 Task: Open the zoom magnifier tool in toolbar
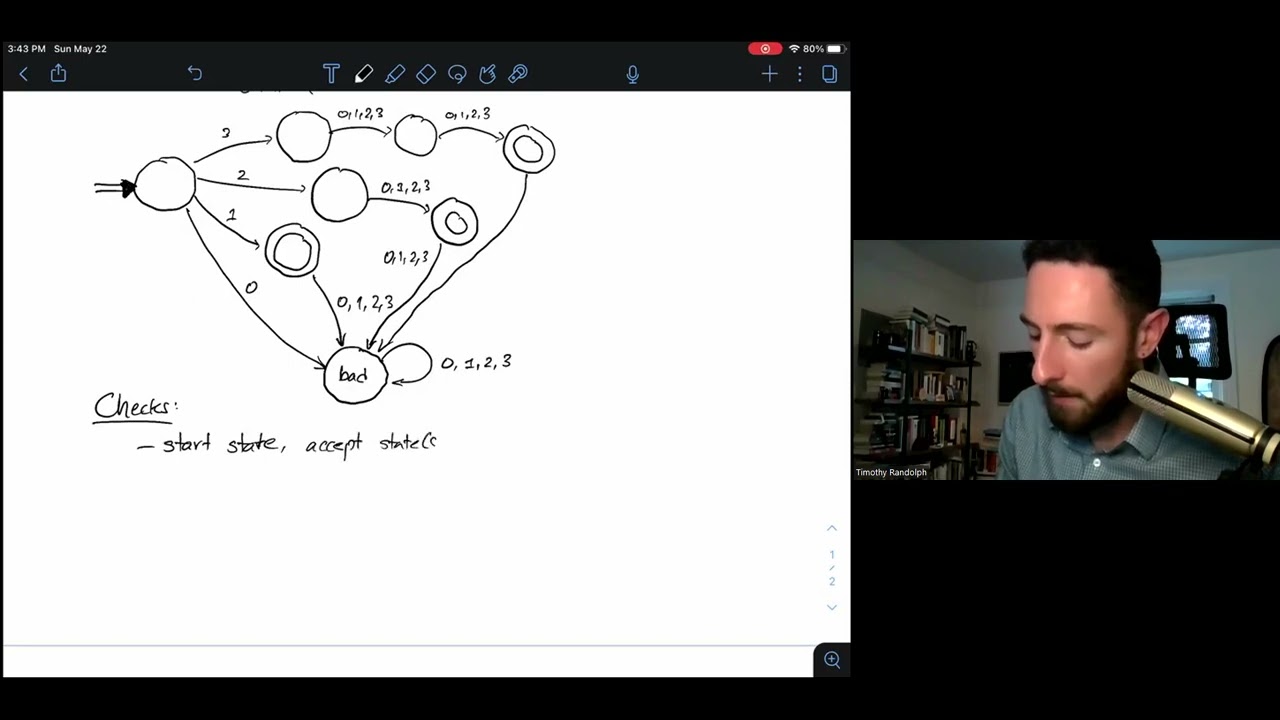coord(518,73)
